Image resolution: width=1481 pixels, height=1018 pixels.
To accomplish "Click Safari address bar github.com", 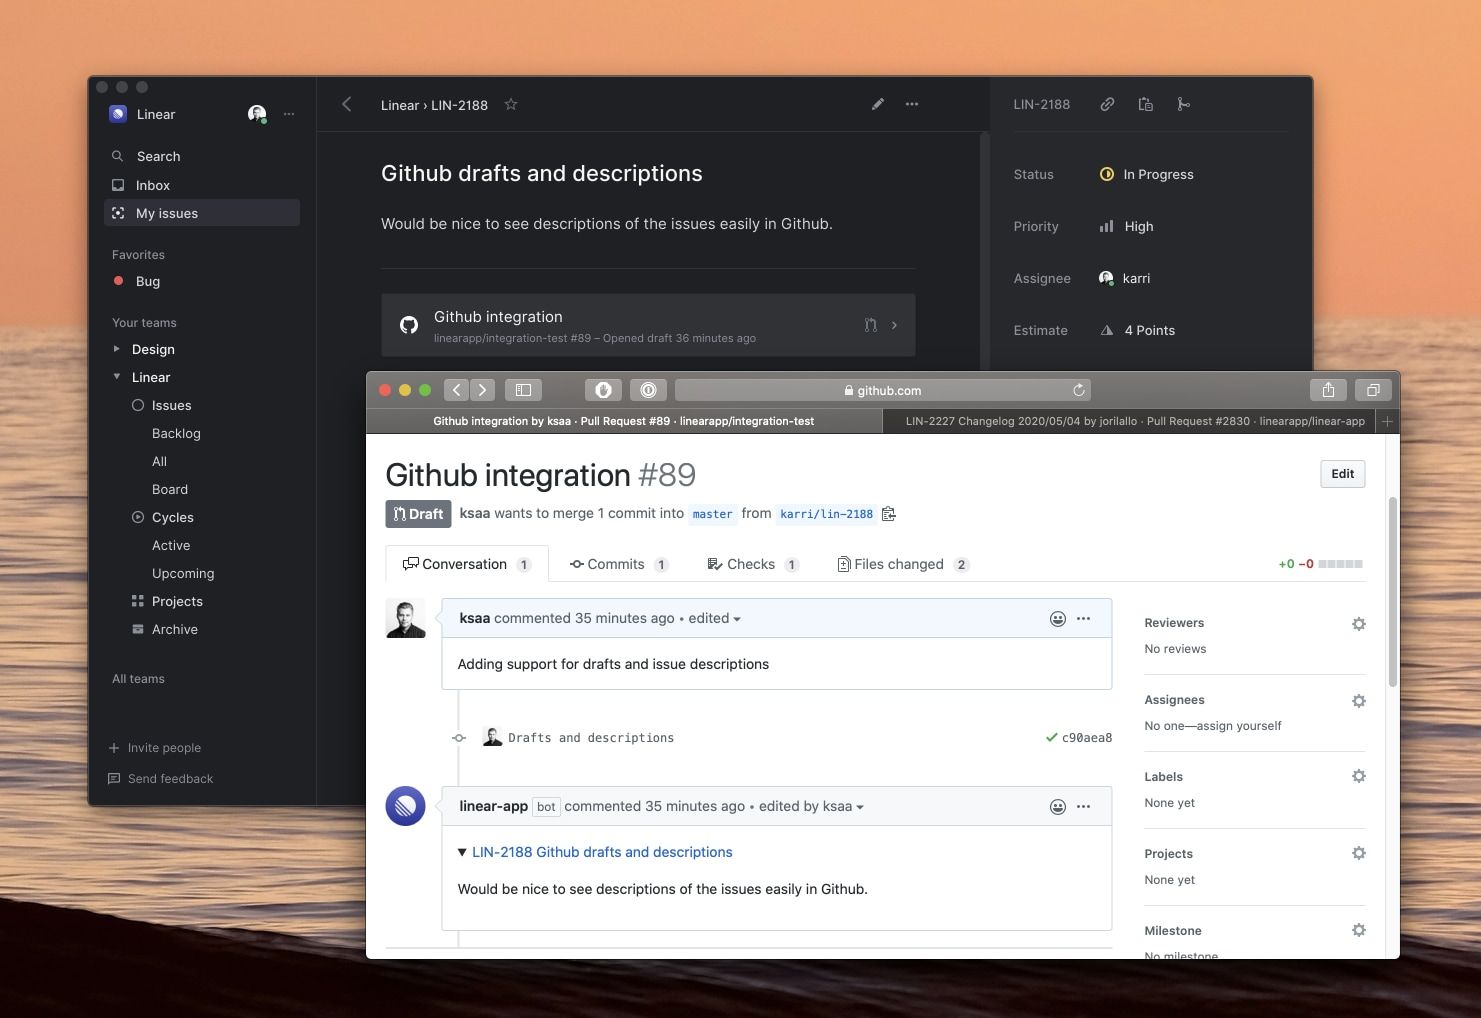I will tap(882, 390).
